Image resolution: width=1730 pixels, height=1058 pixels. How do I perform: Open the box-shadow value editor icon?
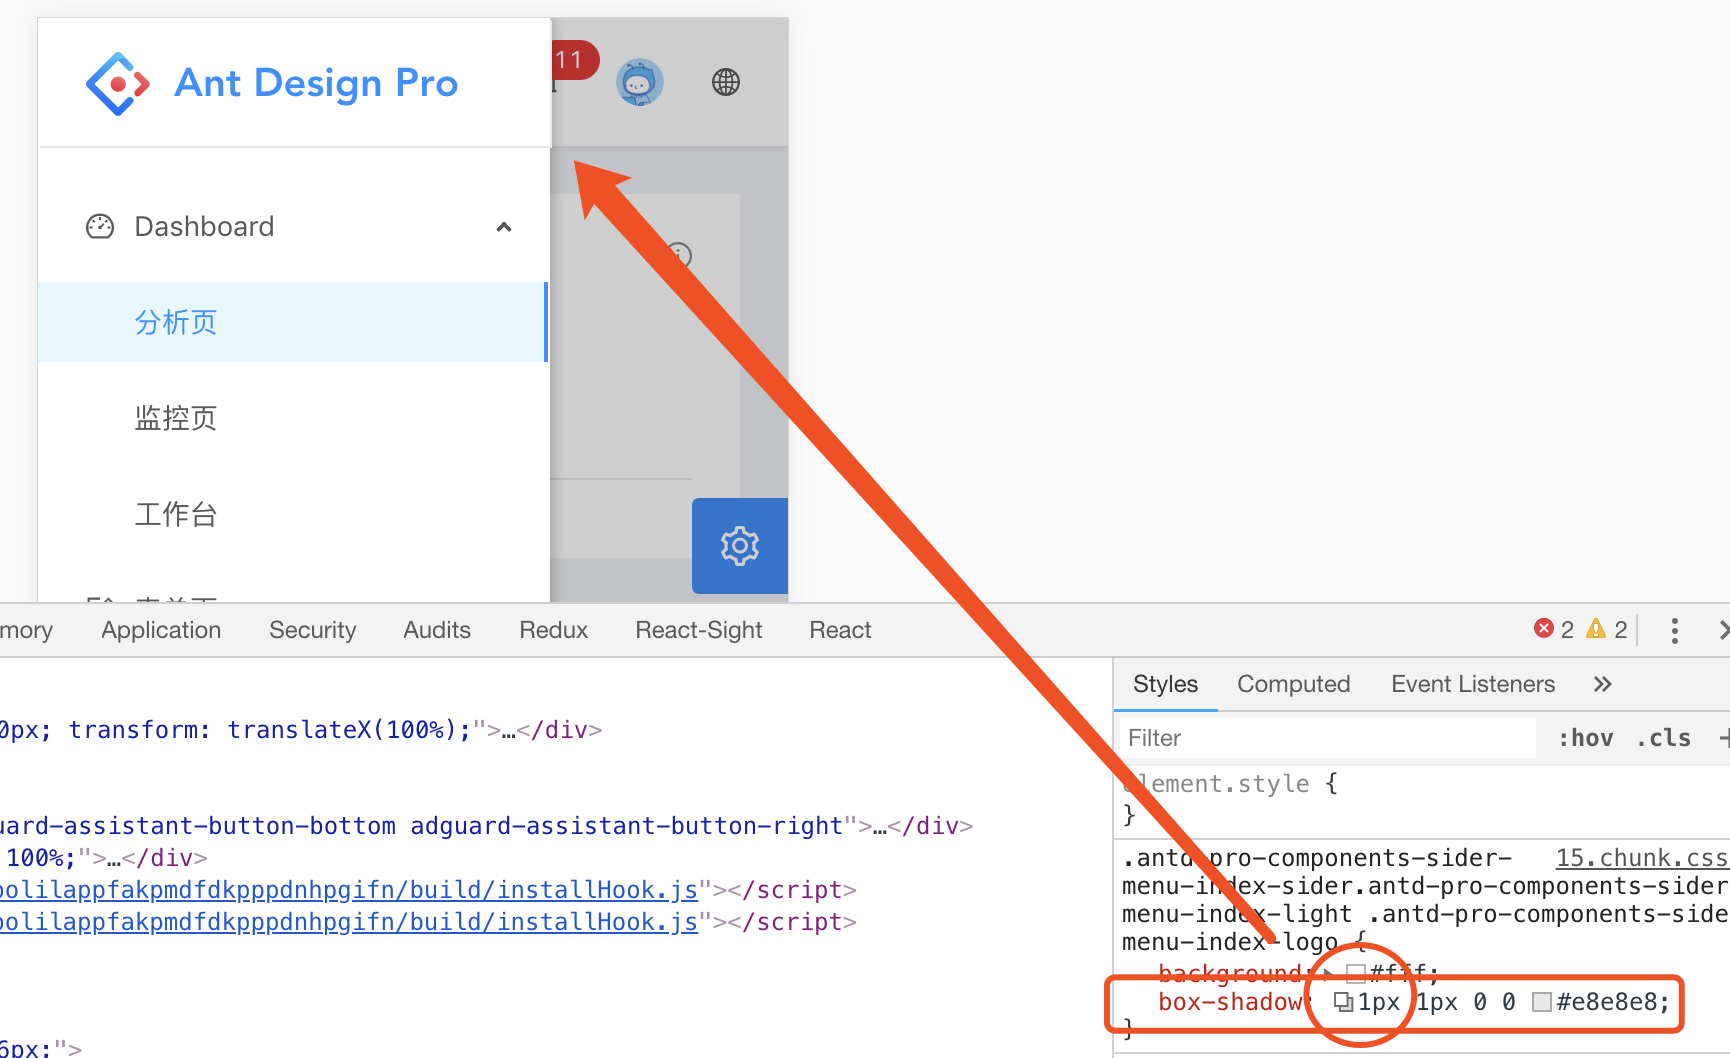click(x=1342, y=1002)
